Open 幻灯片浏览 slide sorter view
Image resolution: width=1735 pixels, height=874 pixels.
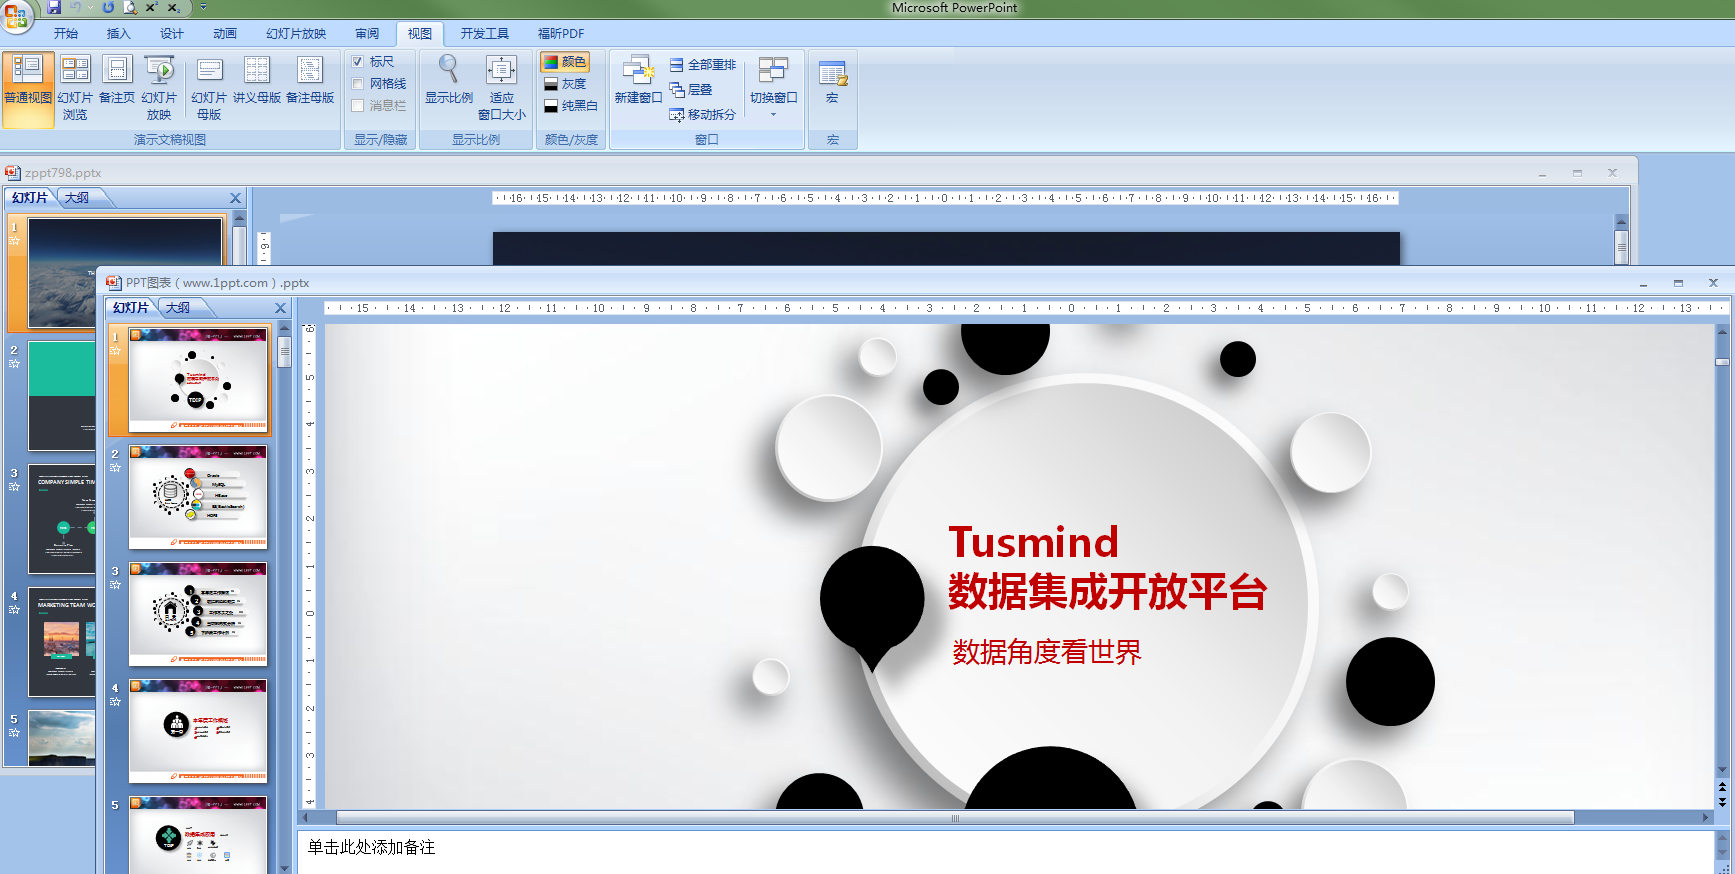75,89
